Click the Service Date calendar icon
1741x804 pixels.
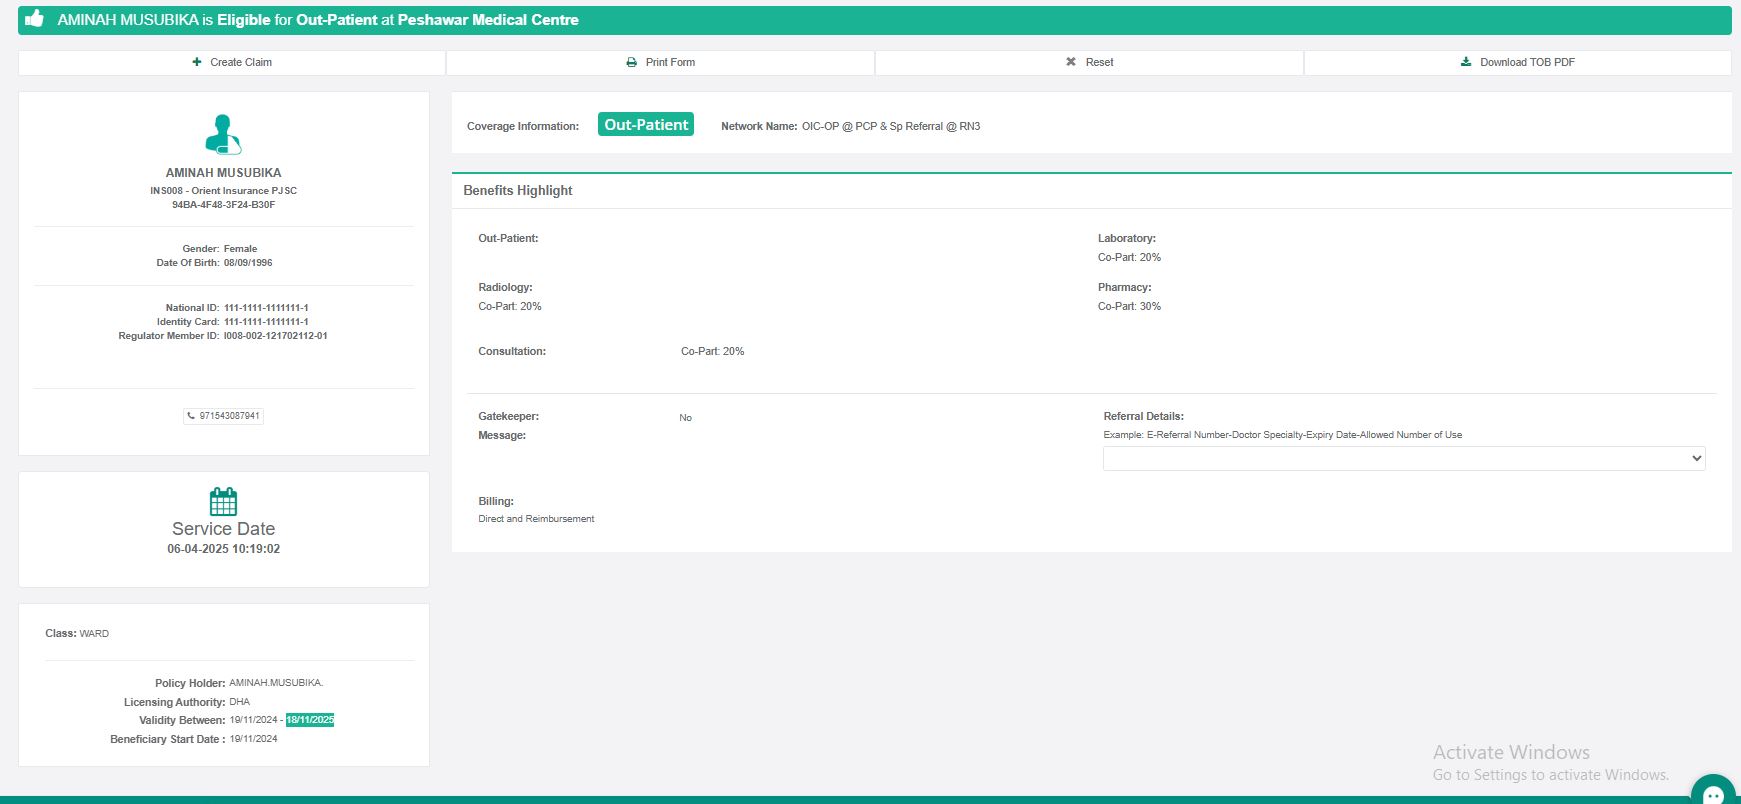pos(223,501)
